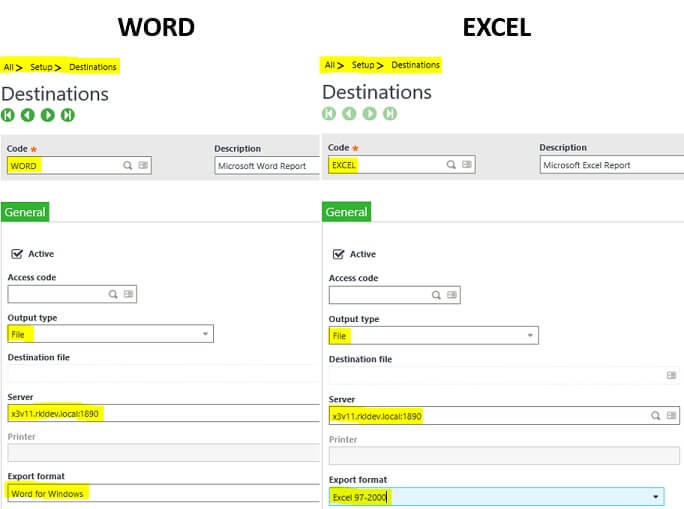Click Printer field in EXCEL panel
Screen dimensions: 684x509
504,455
